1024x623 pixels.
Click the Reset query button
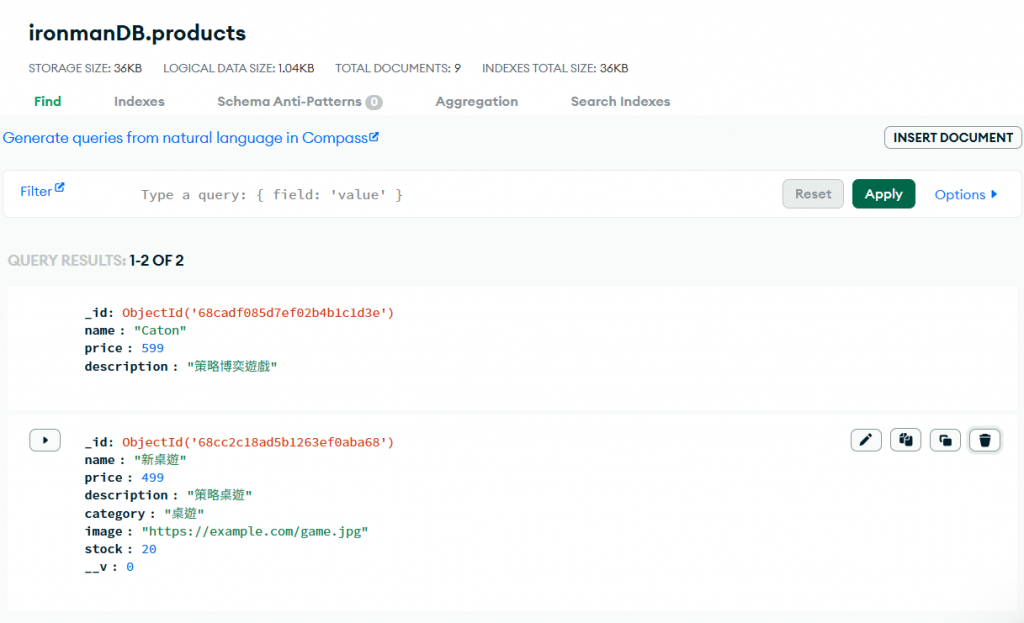(813, 194)
